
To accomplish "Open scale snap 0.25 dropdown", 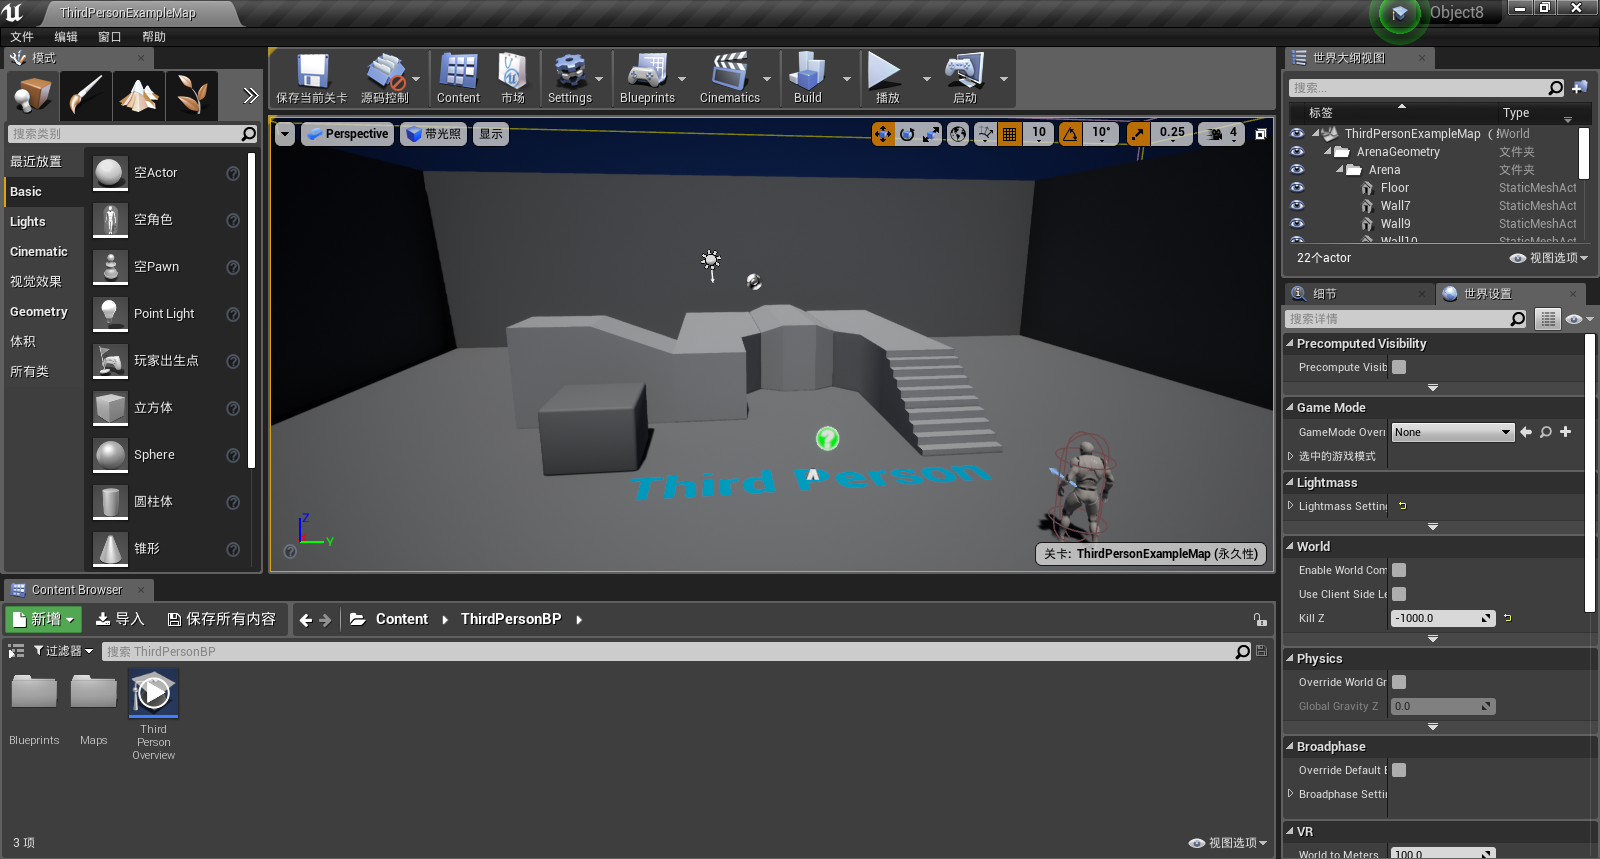I will 1172,134.
